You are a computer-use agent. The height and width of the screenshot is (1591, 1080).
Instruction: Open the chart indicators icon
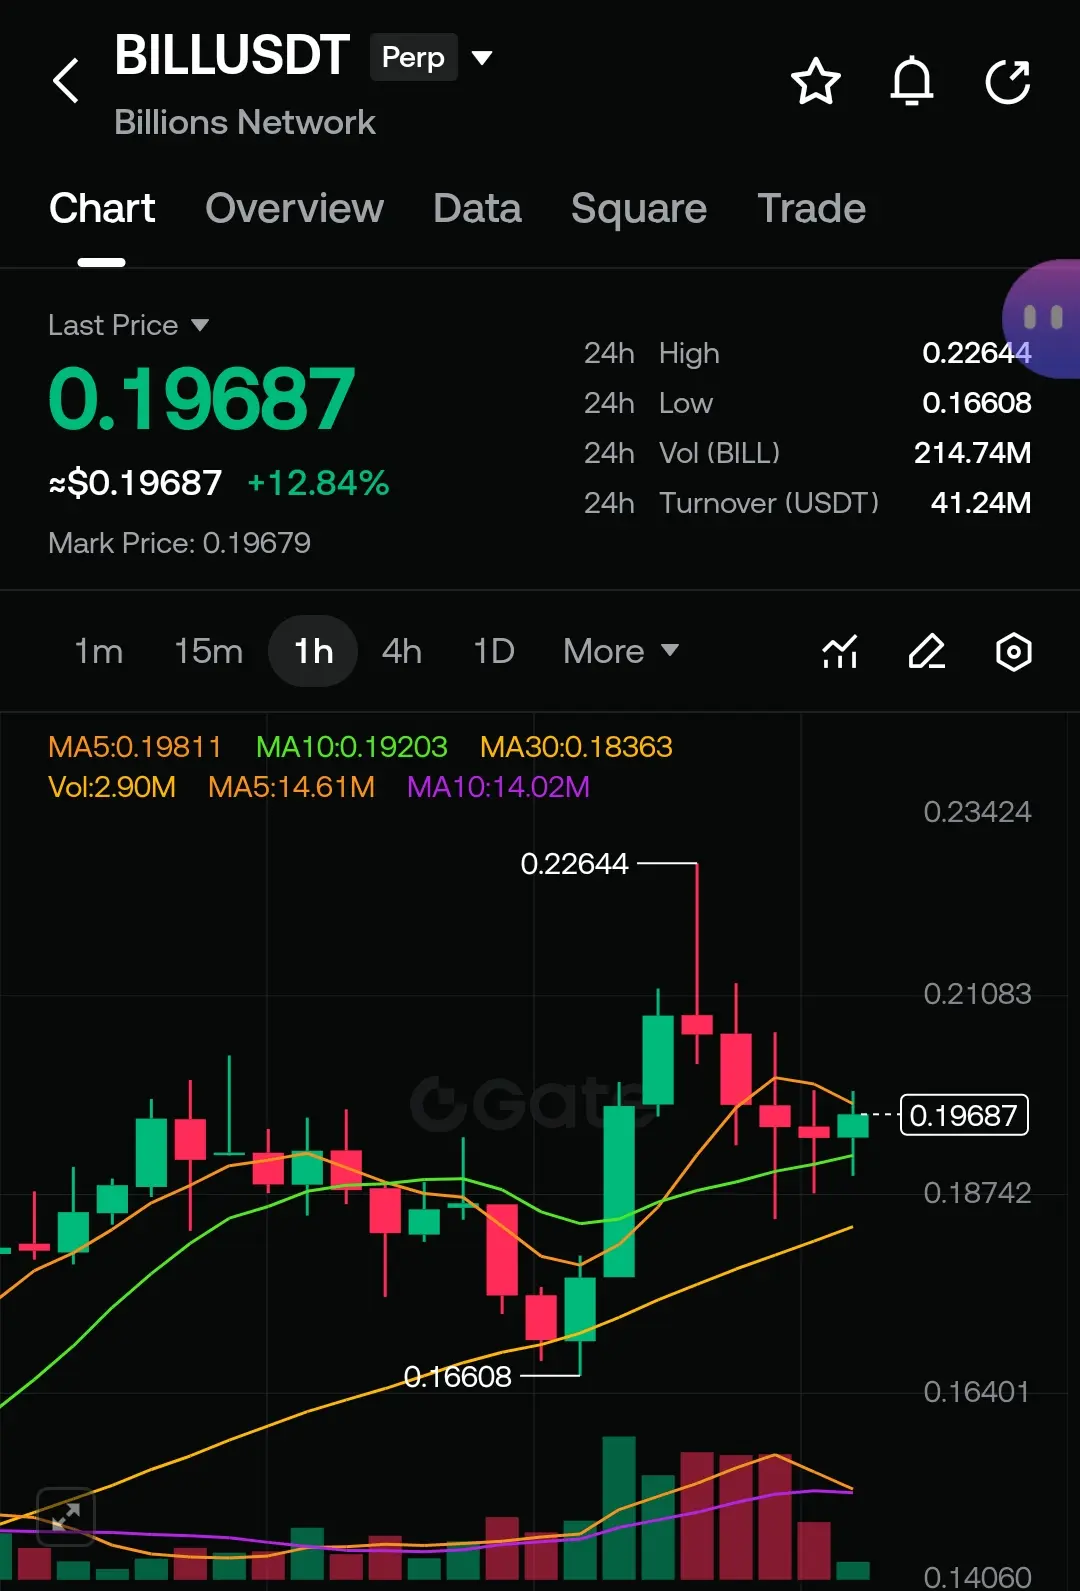pos(840,652)
